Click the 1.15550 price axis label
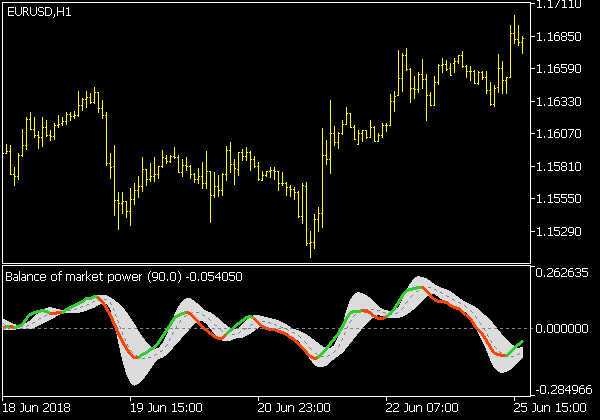 click(558, 199)
